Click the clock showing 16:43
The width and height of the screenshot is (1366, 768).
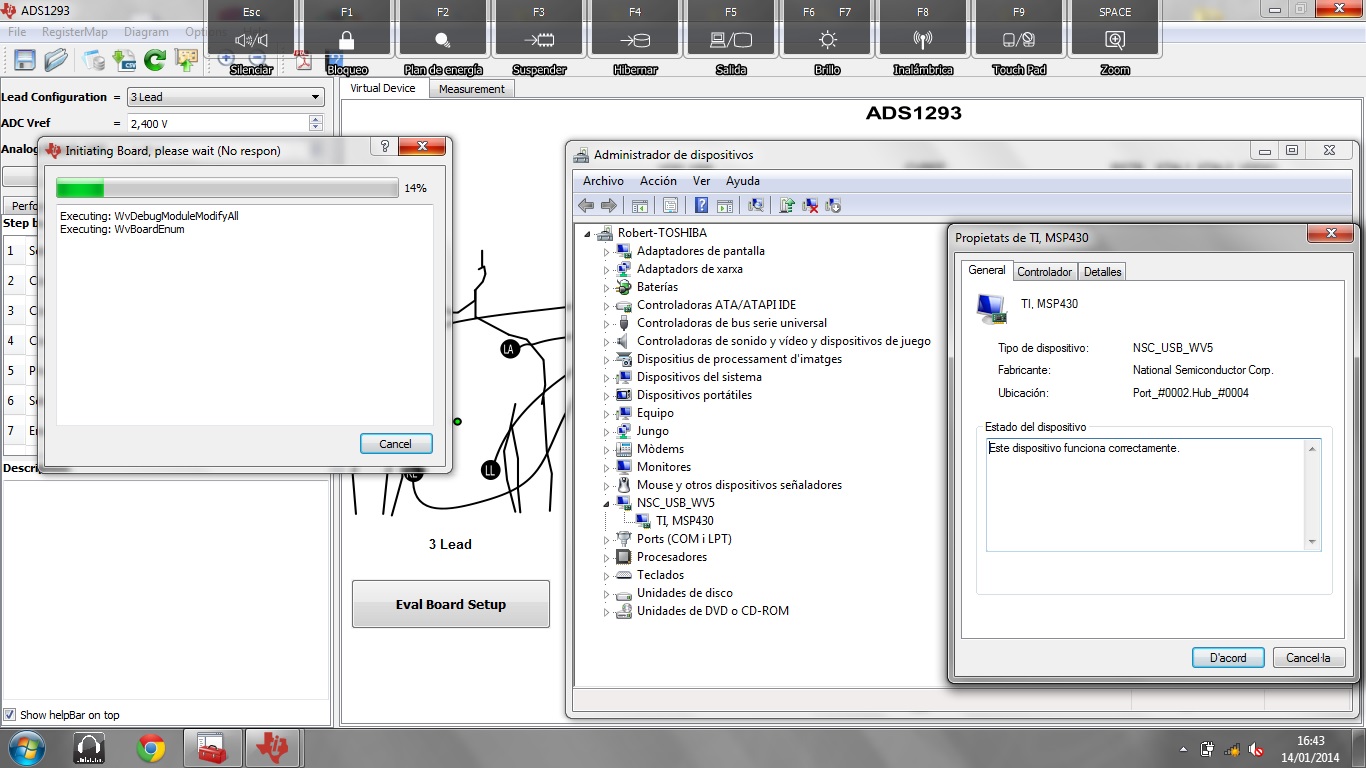(1310, 741)
